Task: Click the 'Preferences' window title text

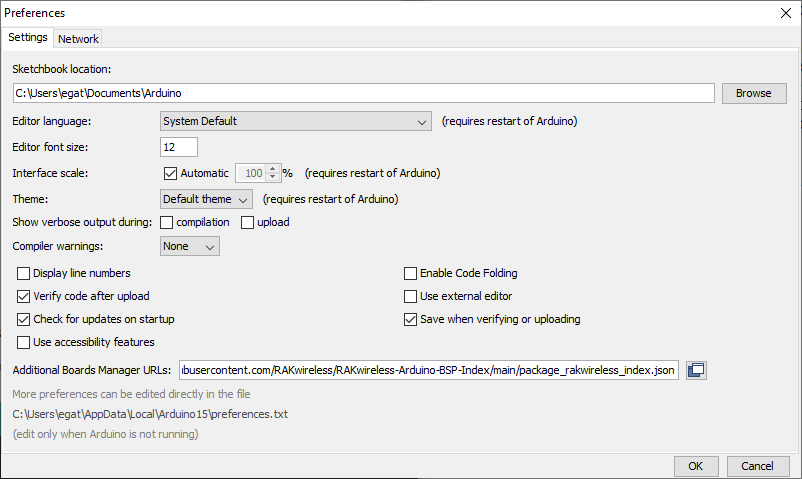Action: 35,13
